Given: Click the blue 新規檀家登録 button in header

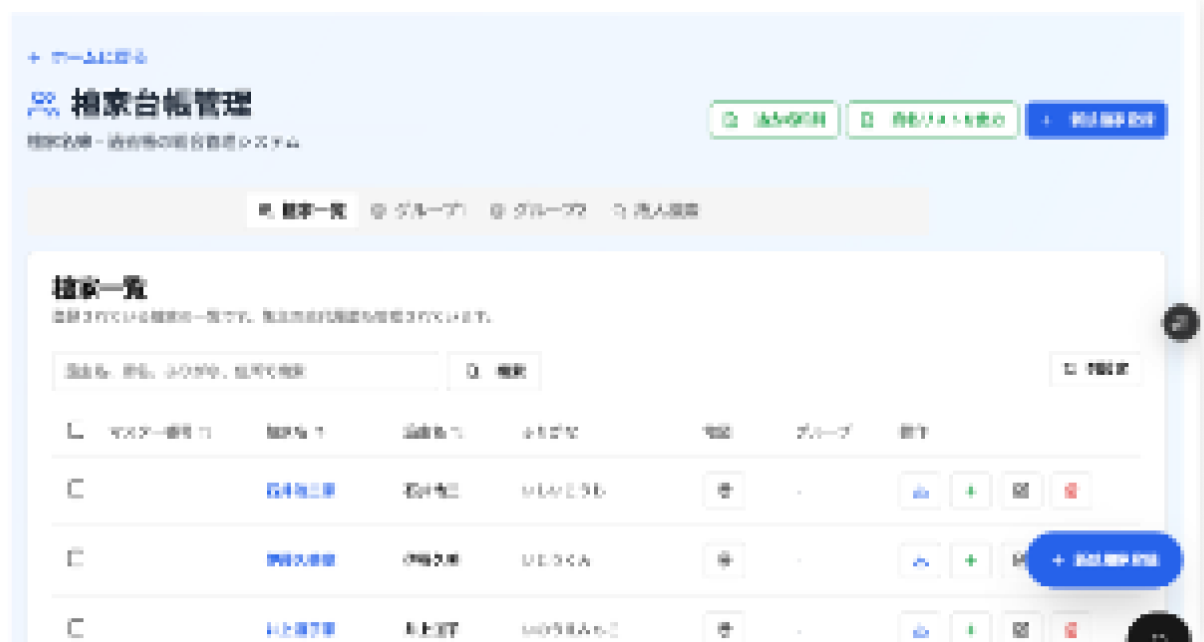Looking at the screenshot, I should (x=1096, y=120).
